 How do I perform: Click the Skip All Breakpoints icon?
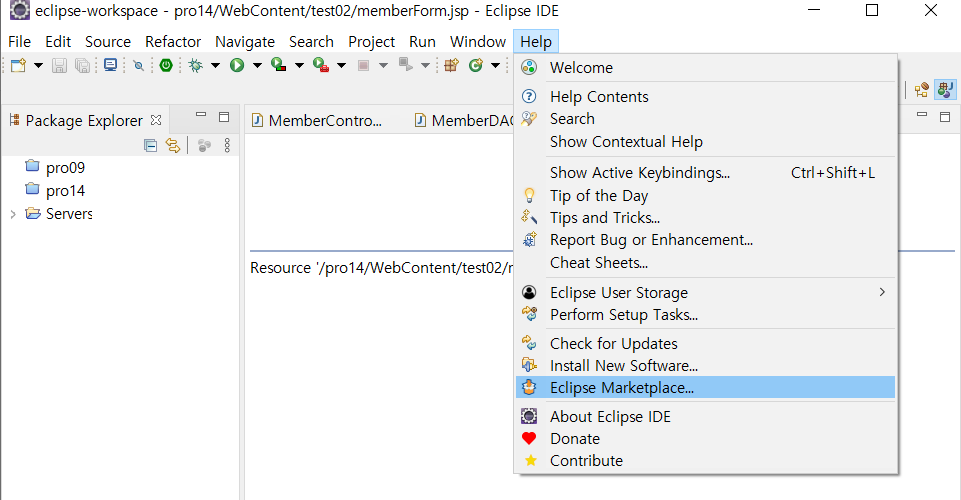(139, 66)
